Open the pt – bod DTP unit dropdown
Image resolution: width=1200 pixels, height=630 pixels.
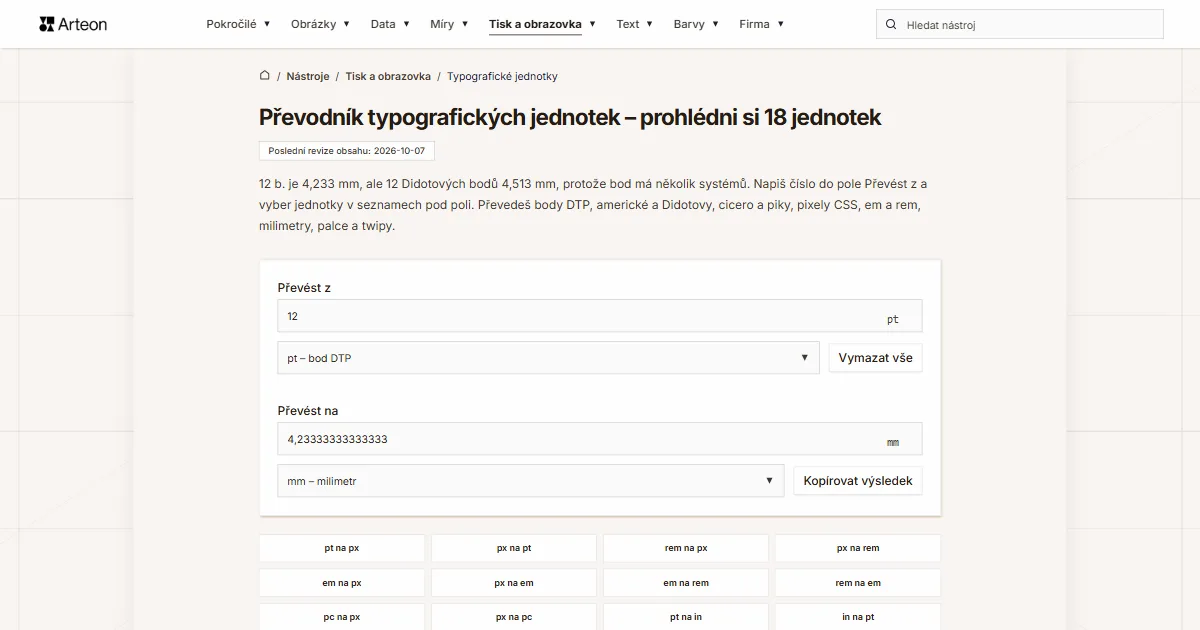click(548, 358)
